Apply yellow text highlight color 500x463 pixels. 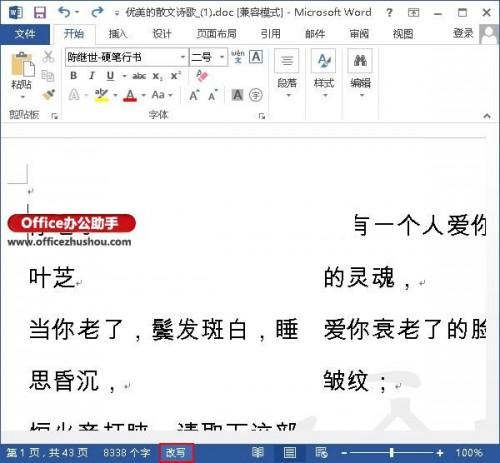pos(101,95)
